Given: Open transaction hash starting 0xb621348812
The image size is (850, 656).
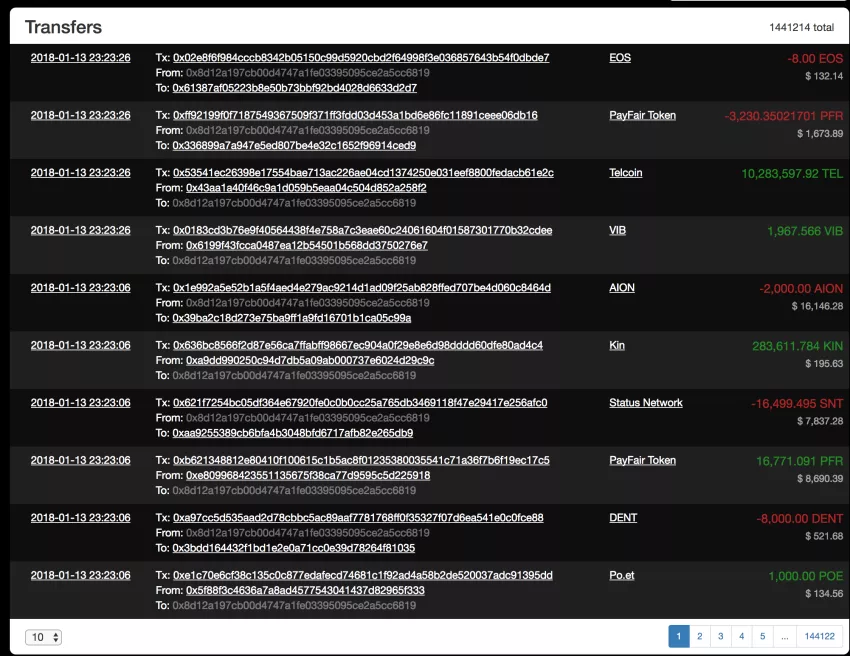Looking at the screenshot, I should 361,460.
